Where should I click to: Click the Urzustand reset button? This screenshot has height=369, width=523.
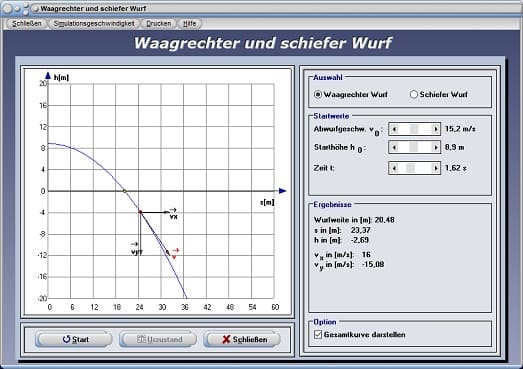(x=158, y=339)
